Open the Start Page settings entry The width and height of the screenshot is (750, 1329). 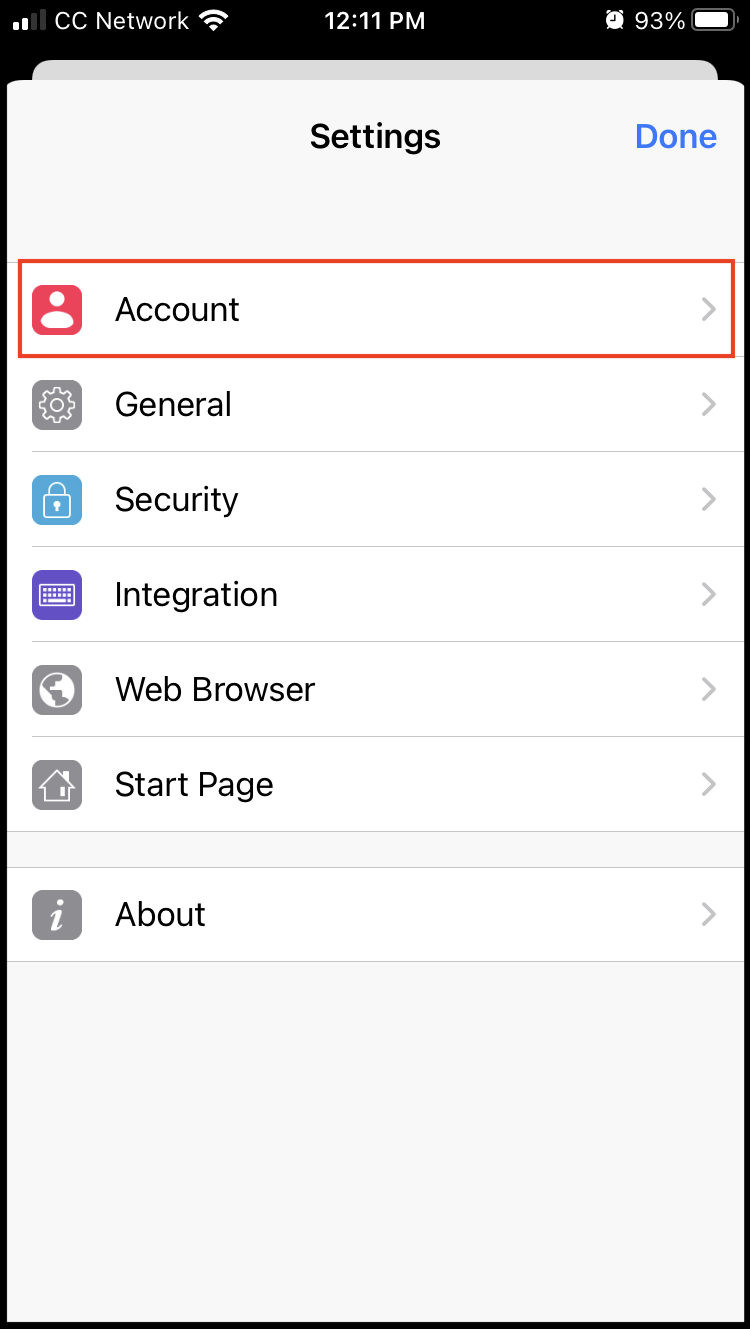click(376, 785)
